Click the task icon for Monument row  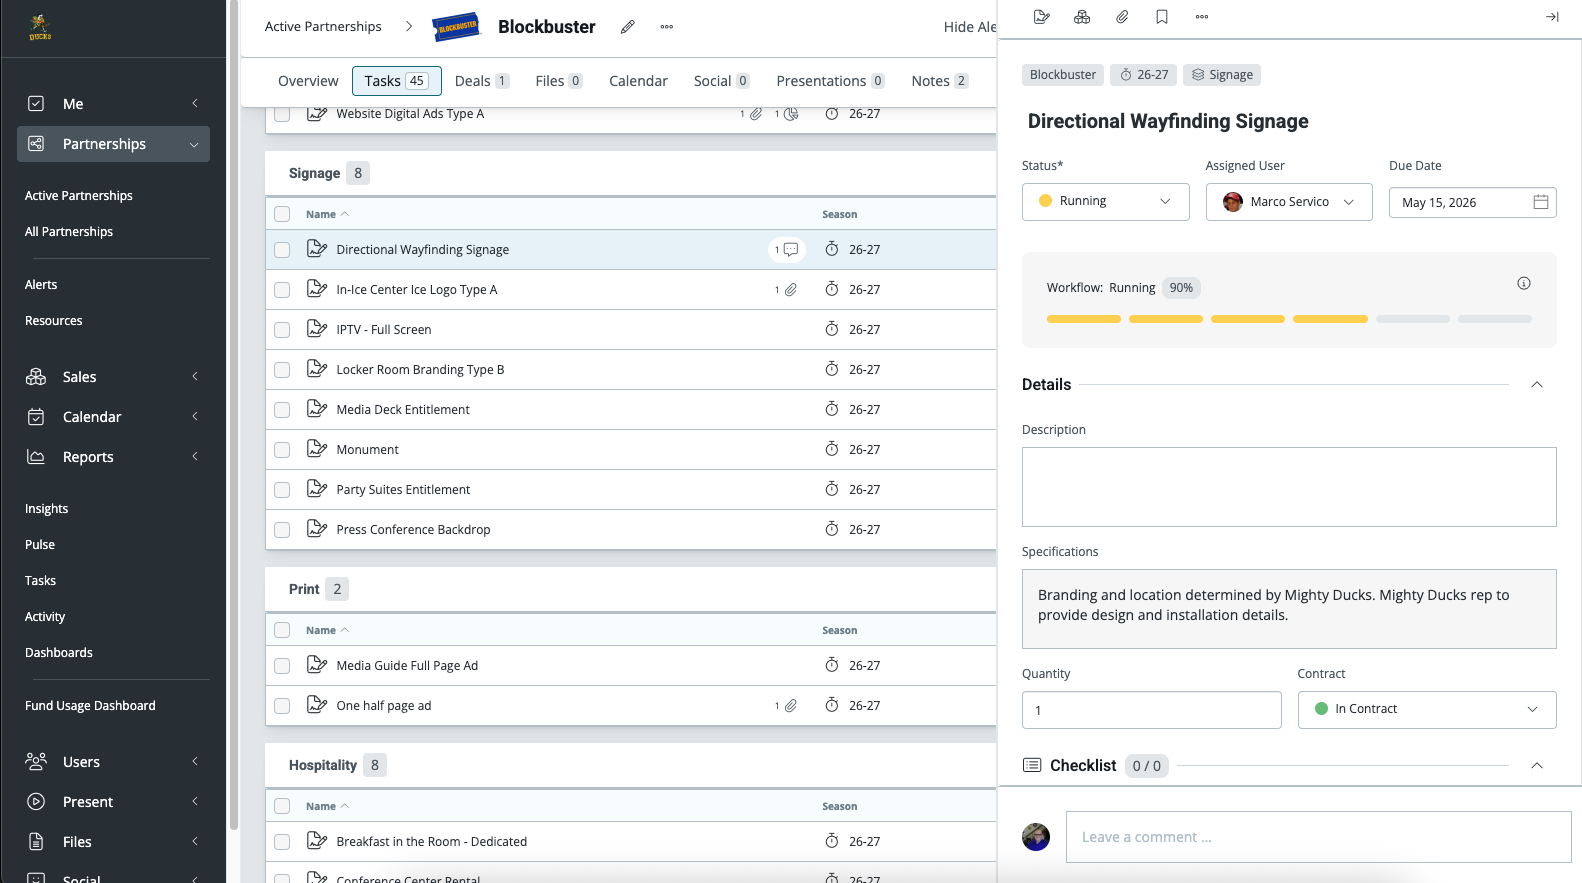coord(317,449)
